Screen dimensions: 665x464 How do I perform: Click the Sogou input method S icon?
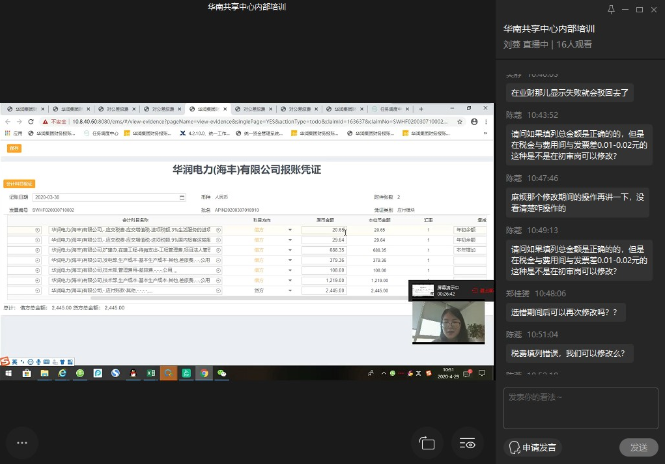click(x=5, y=361)
